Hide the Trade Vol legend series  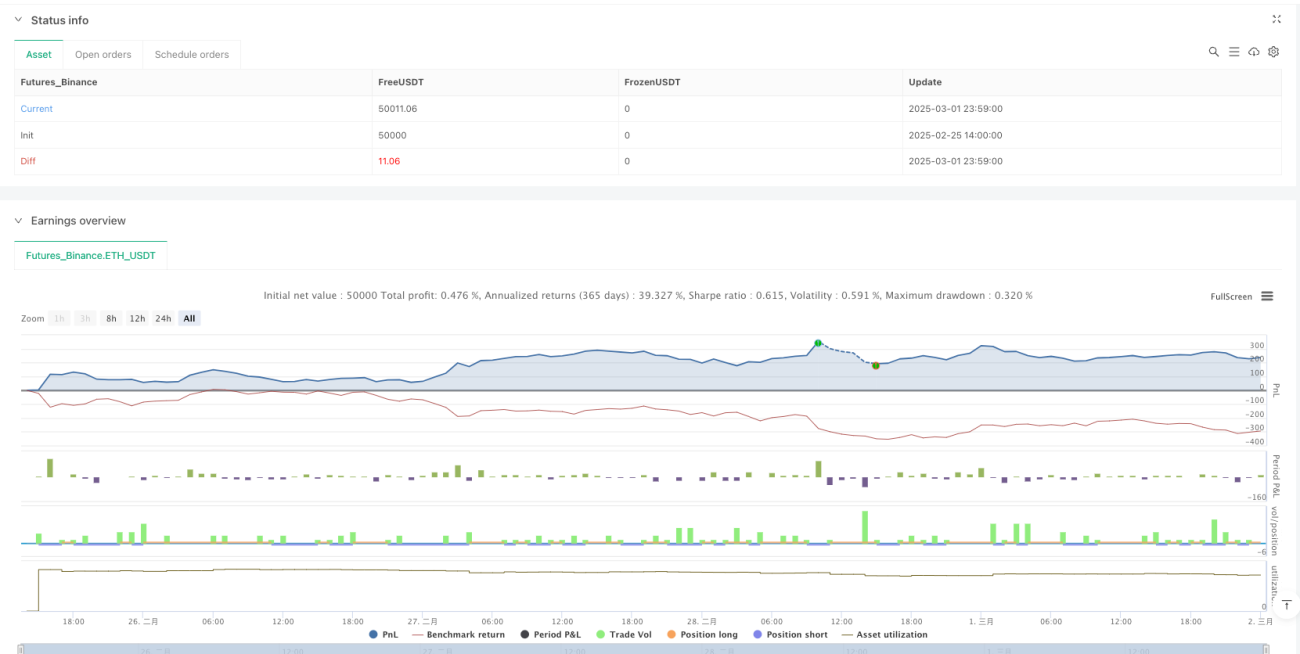tap(626, 634)
